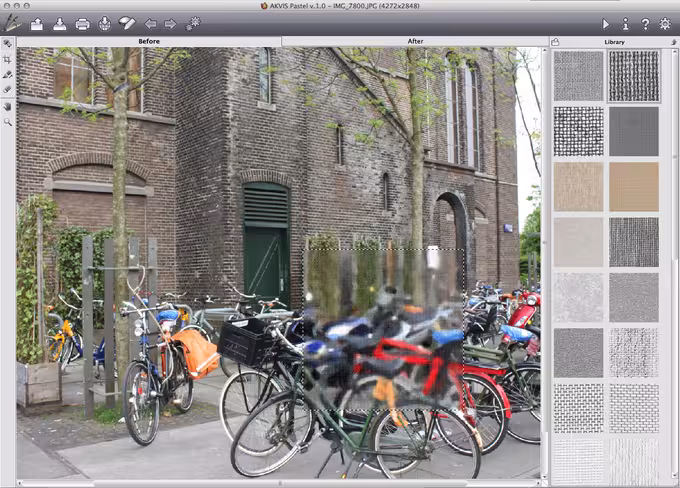680x488 pixels.
Task: Select the Hand pan tool
Action: click(7, 106)
